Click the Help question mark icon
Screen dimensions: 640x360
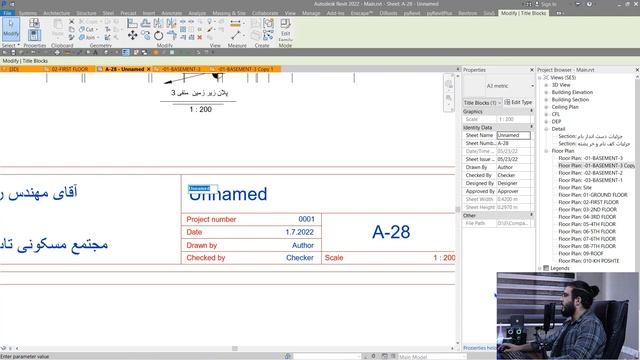pyautogui.click(x=589, y=4)
